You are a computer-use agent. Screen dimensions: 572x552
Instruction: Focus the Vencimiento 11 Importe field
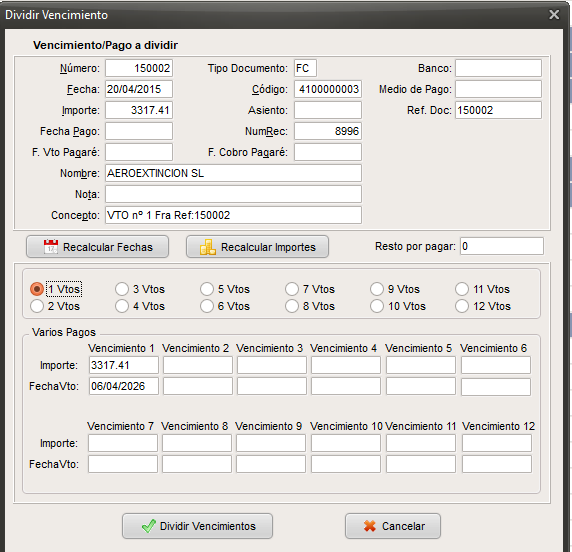point(421,443)
